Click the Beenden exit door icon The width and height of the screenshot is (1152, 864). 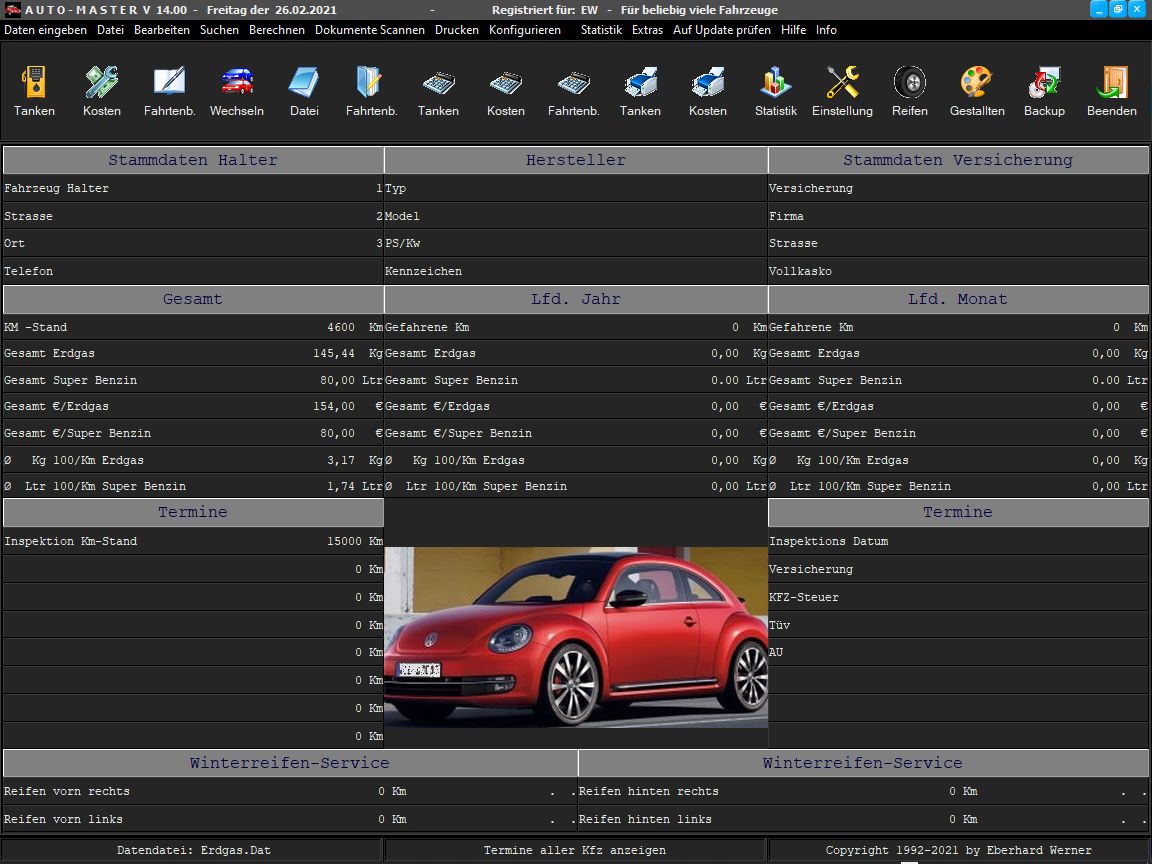point(1111,83)
